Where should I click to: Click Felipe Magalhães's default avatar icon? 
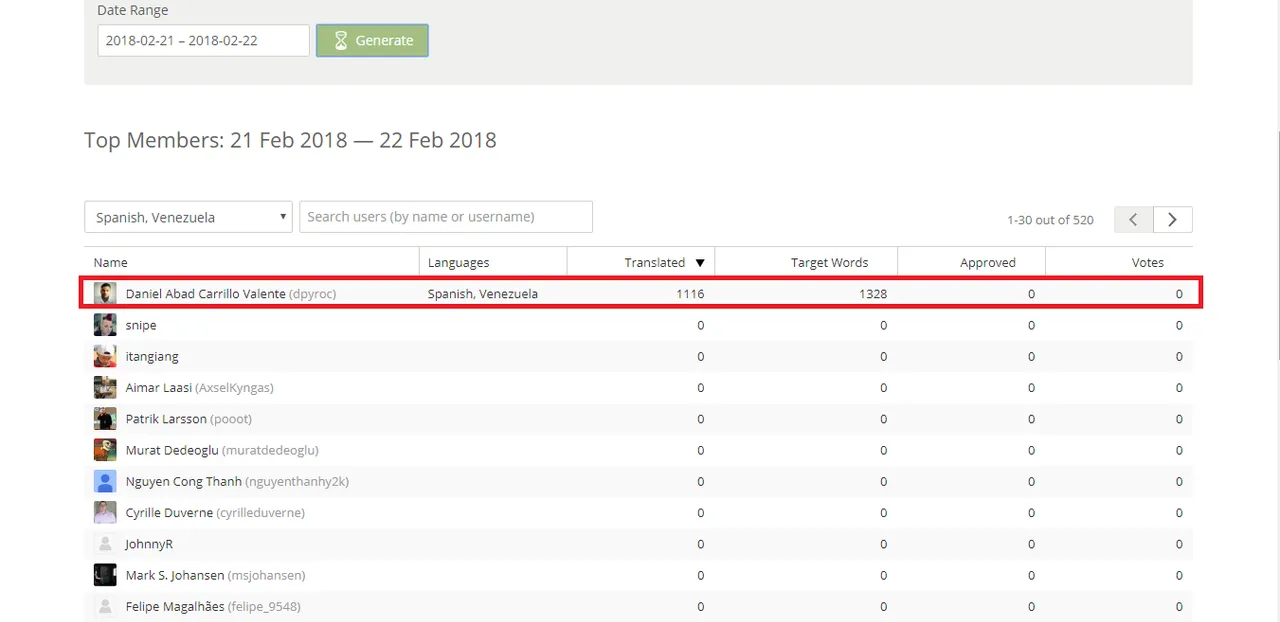click(x=105, y=606)
